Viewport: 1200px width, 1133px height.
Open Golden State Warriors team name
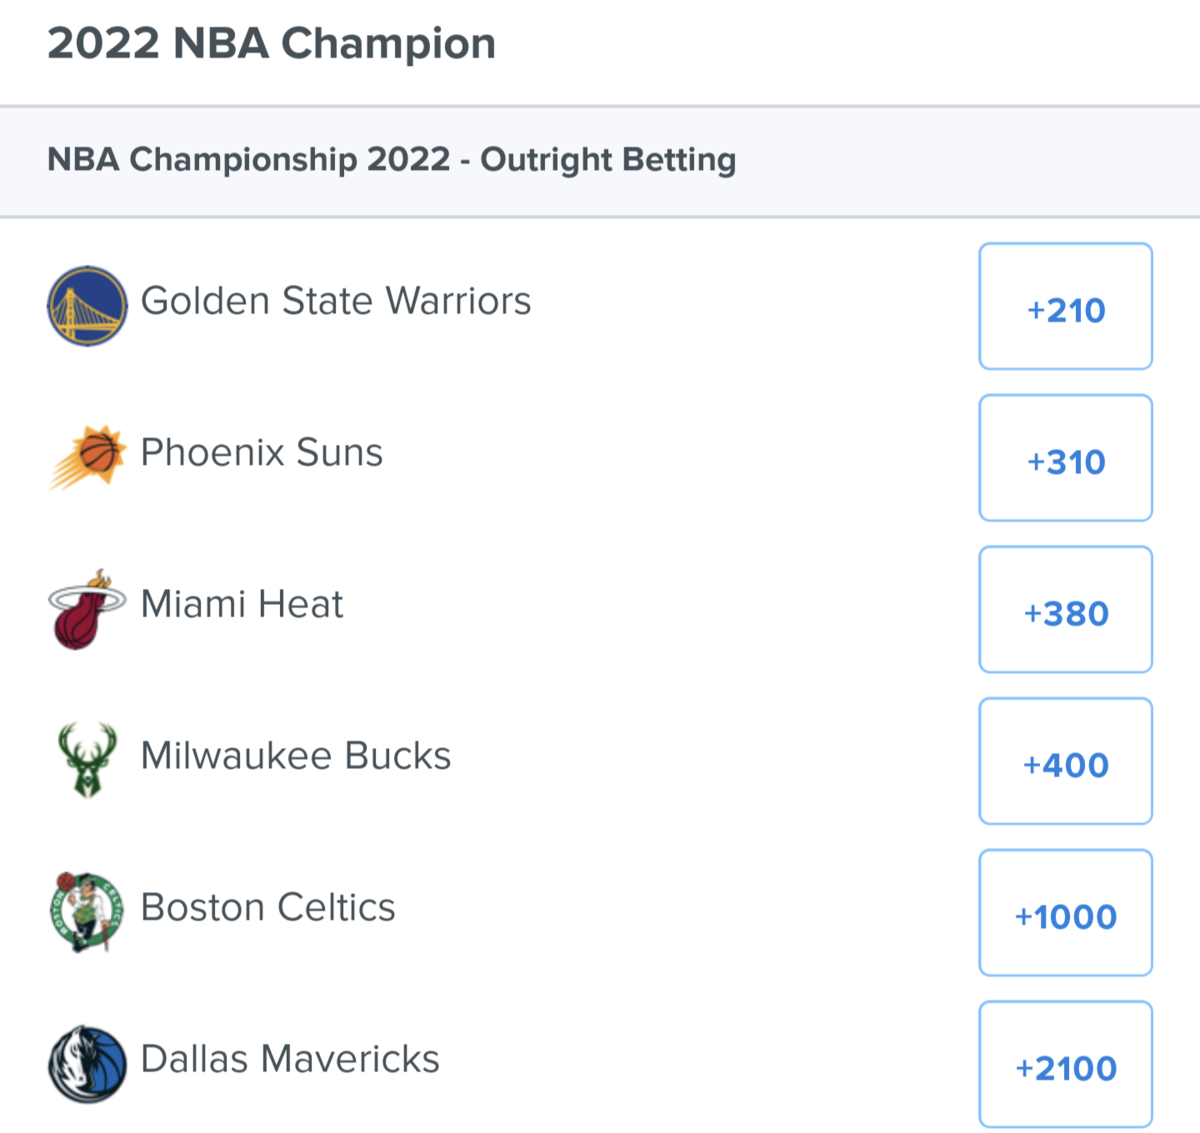[x=335, y=301]
